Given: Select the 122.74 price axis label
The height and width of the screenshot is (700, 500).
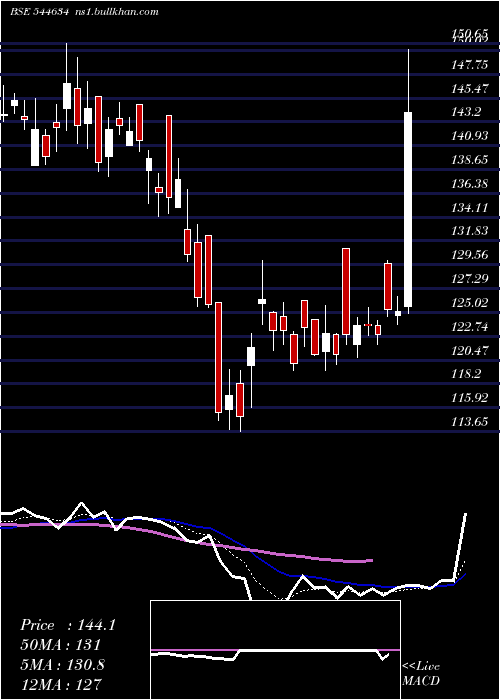Looking at the screenshot, I should (470, 327).
